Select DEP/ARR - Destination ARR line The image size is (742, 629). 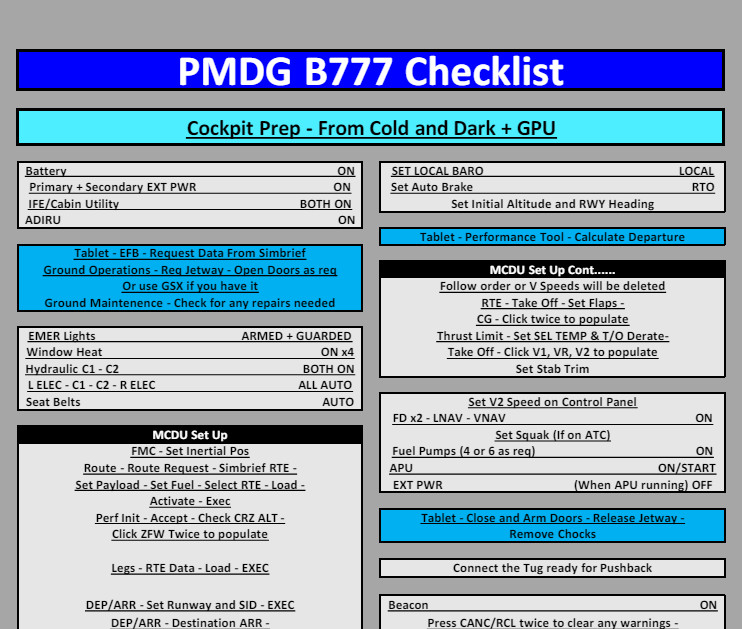[190, 622]
